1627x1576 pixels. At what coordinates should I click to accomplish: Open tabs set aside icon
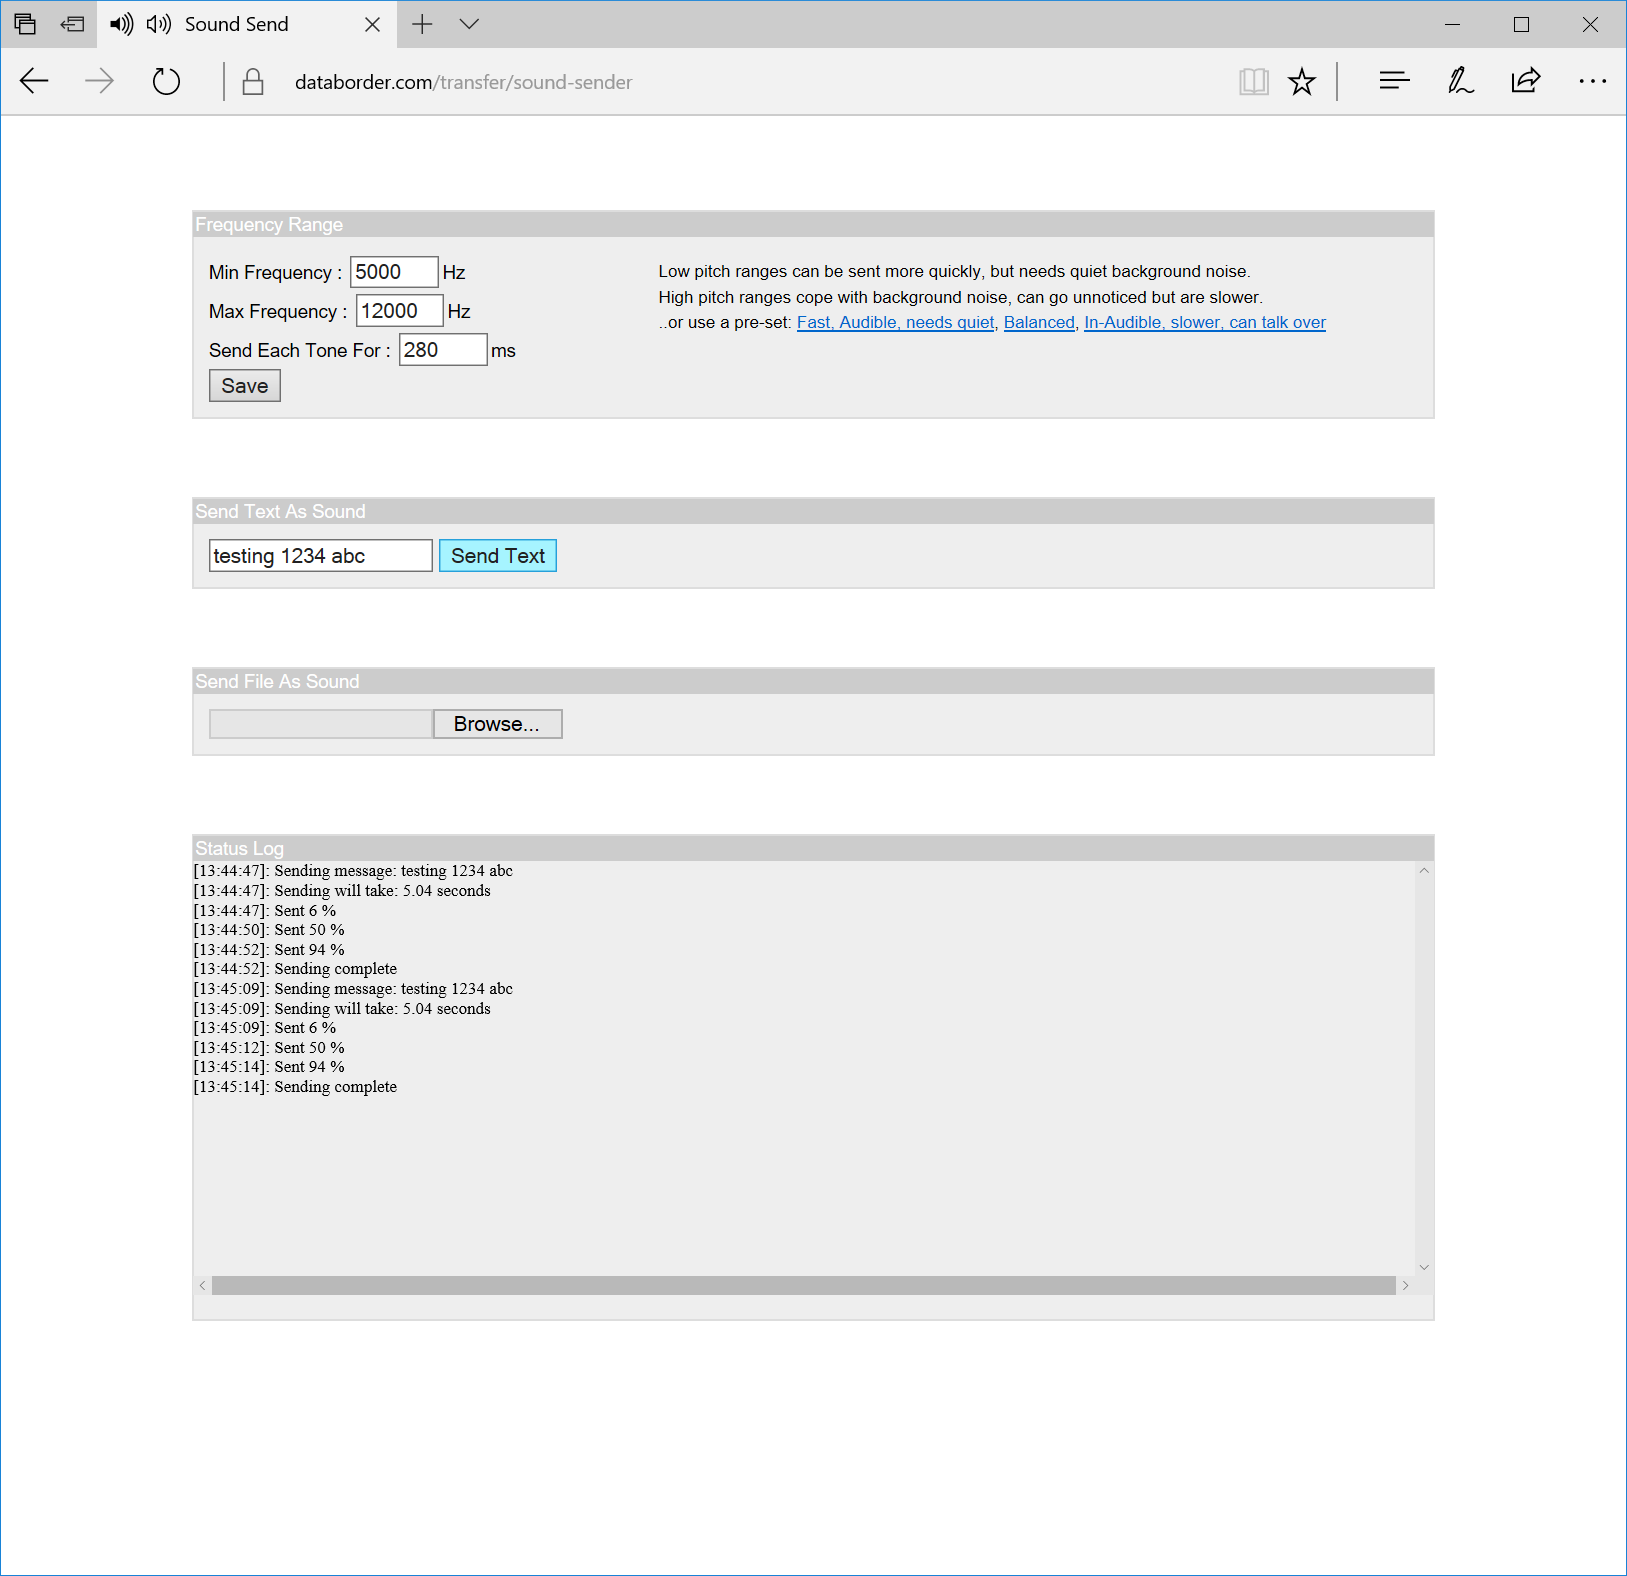pyautogui.click(x=26, y=24)
